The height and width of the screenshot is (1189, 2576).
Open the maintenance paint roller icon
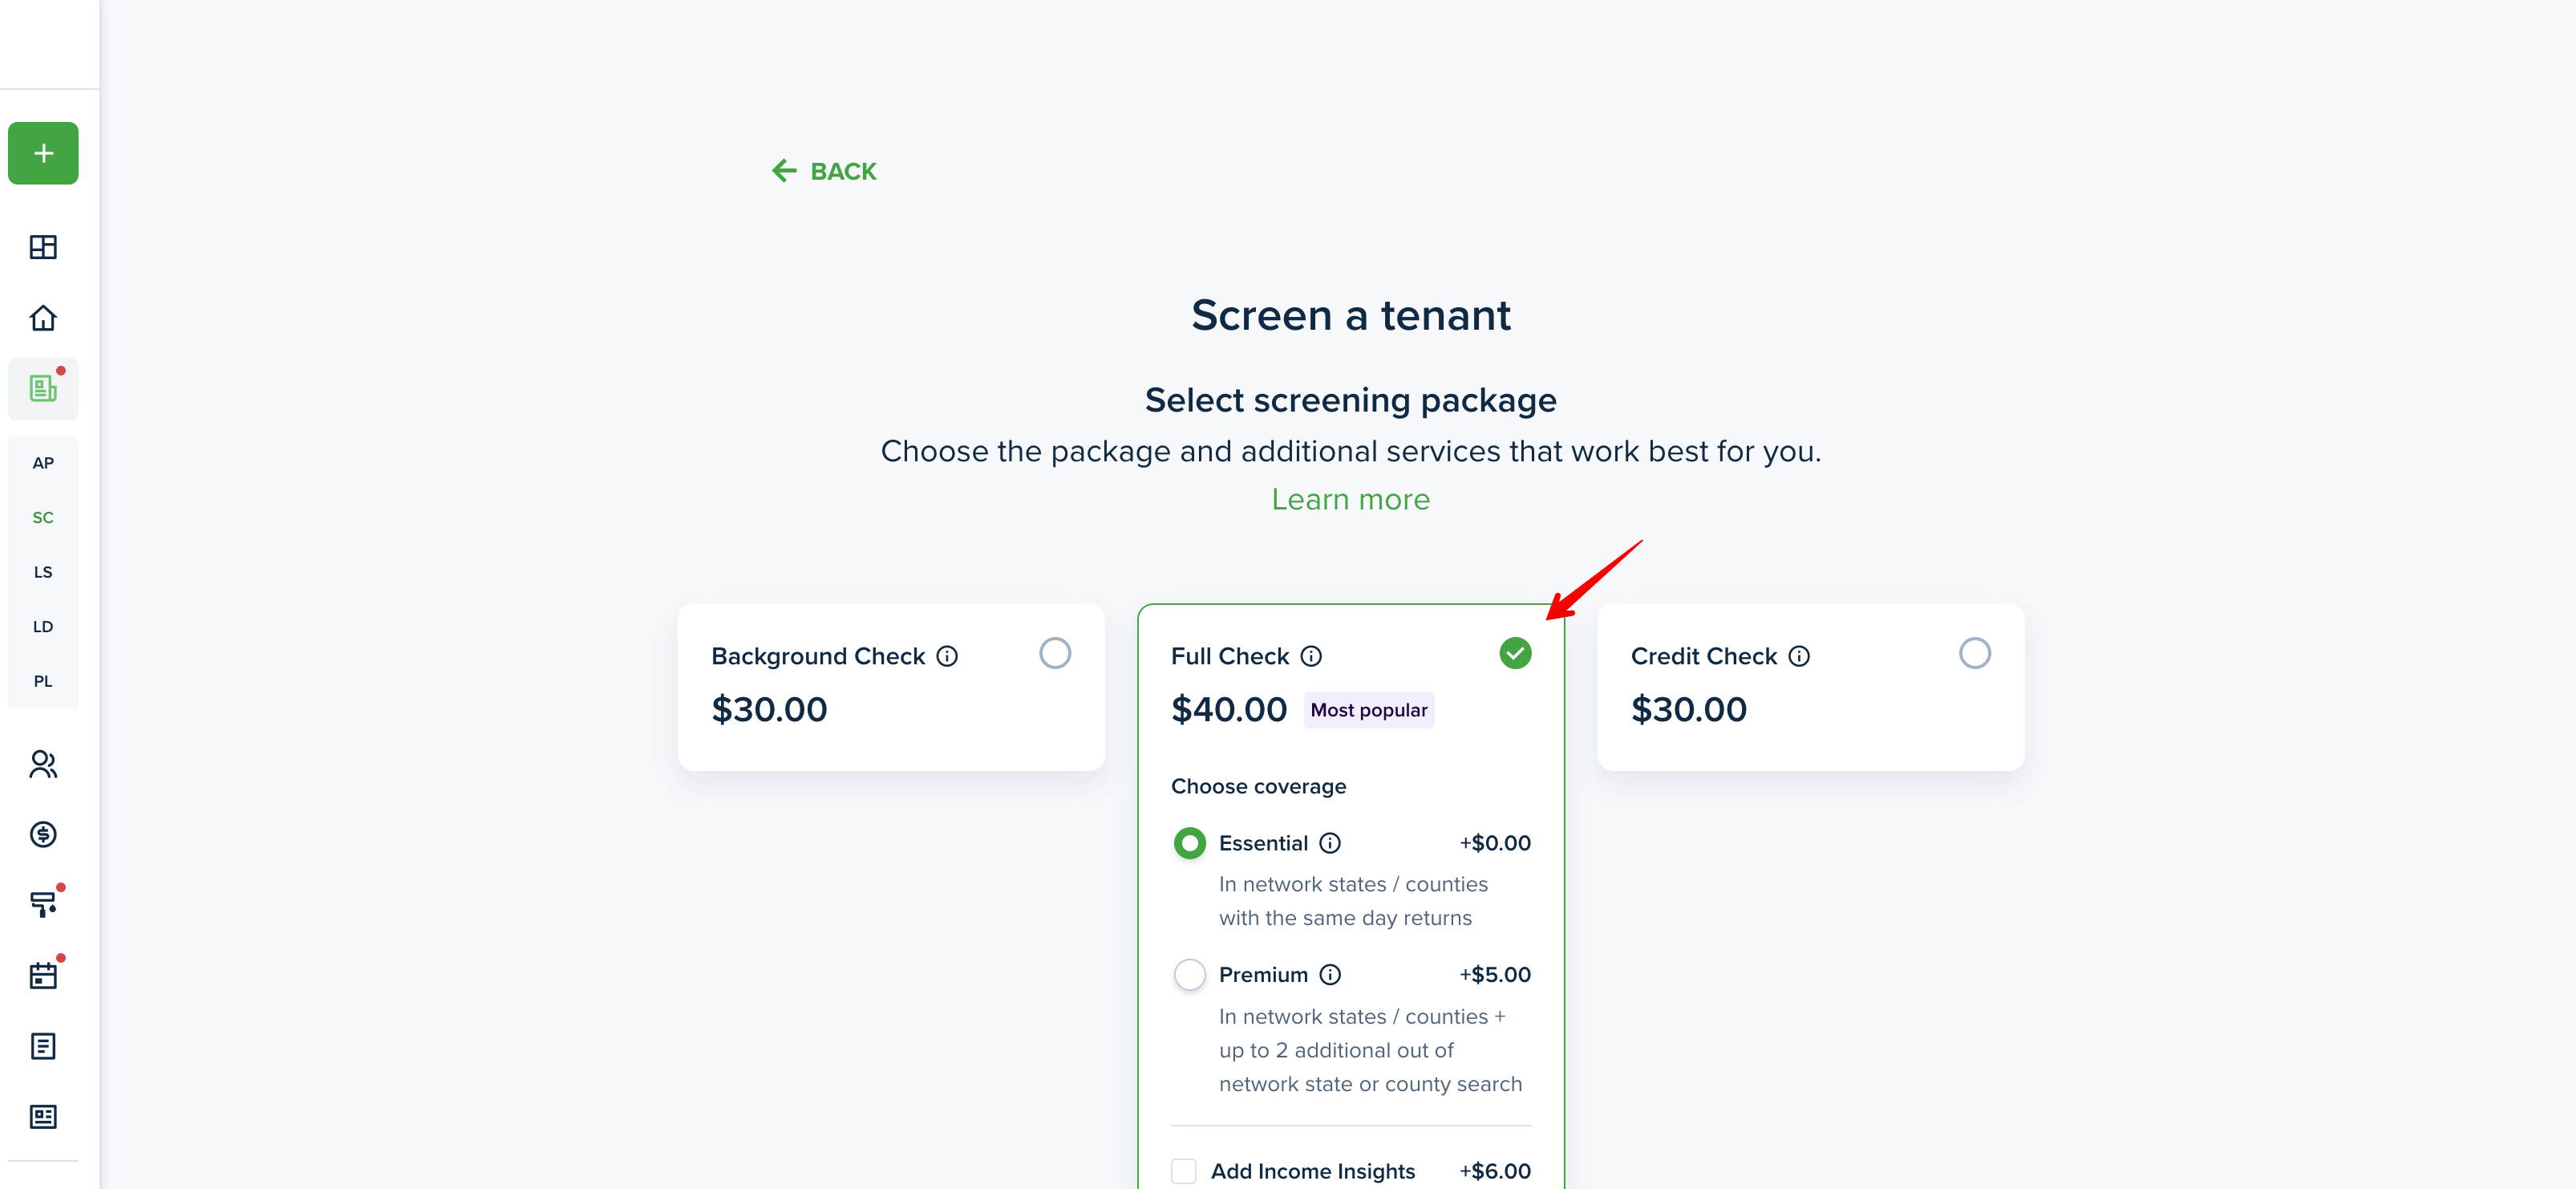(43, 904)
